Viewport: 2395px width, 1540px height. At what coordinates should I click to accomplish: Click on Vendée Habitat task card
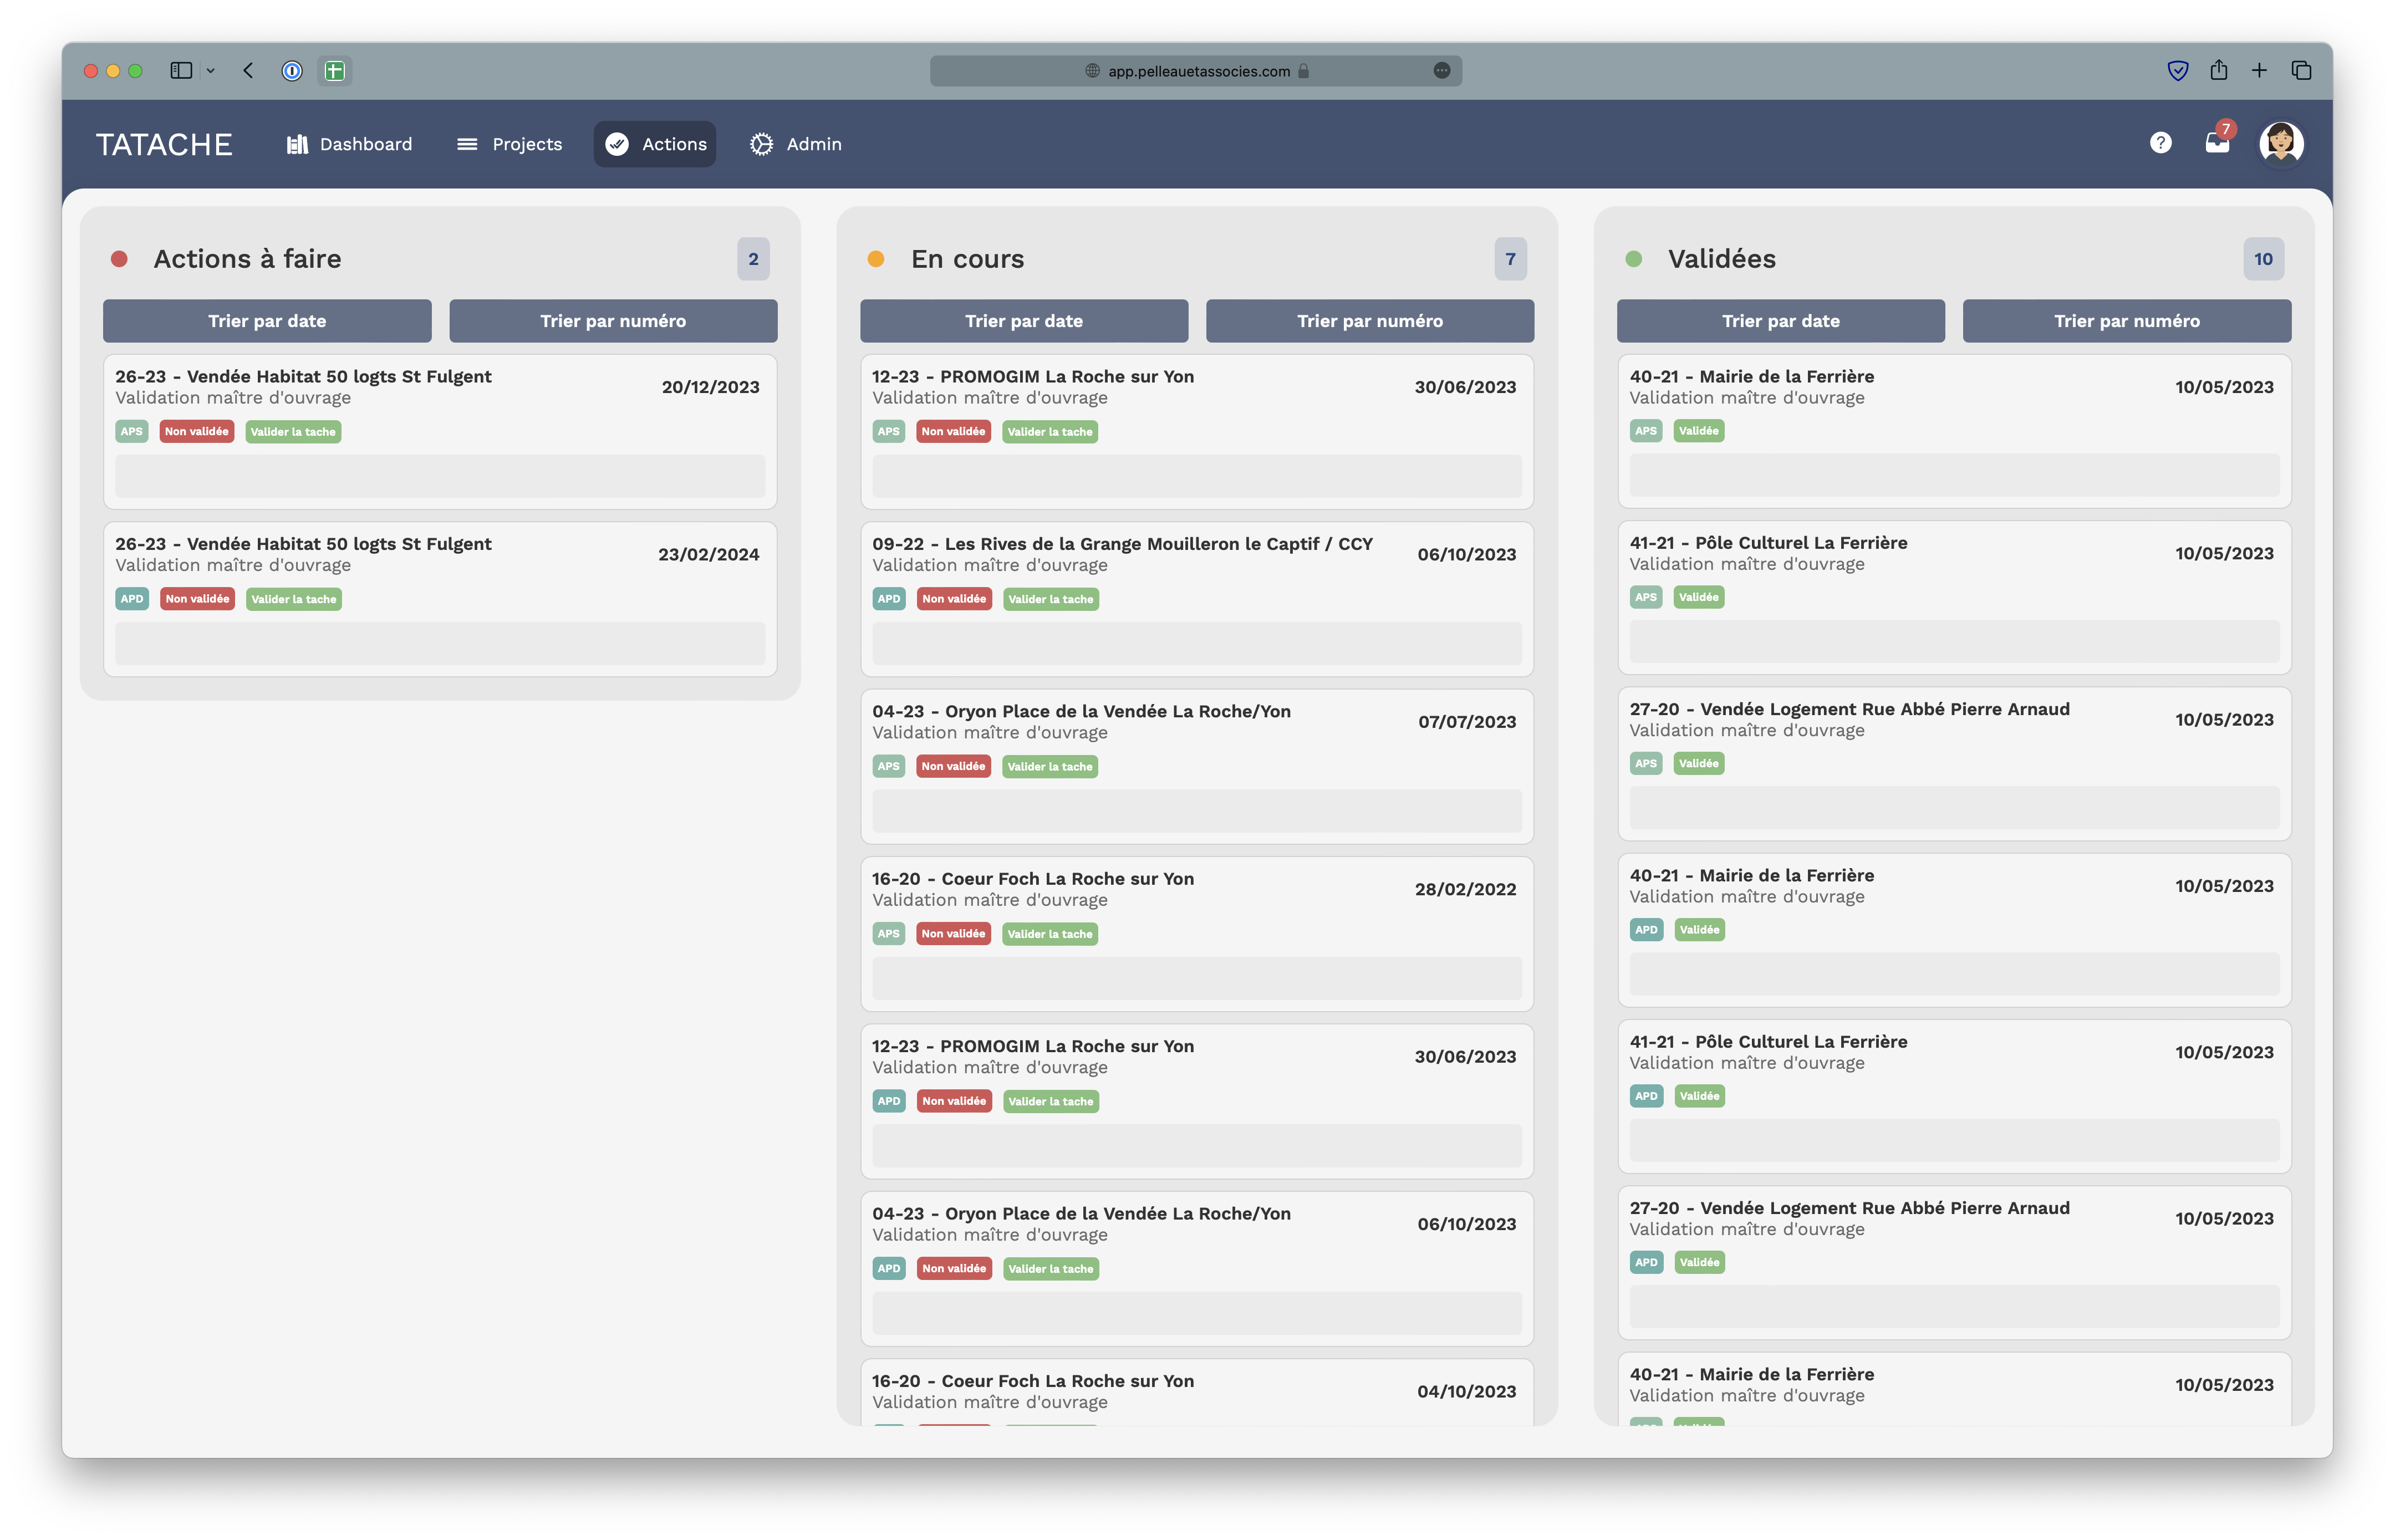coord(440,428)
